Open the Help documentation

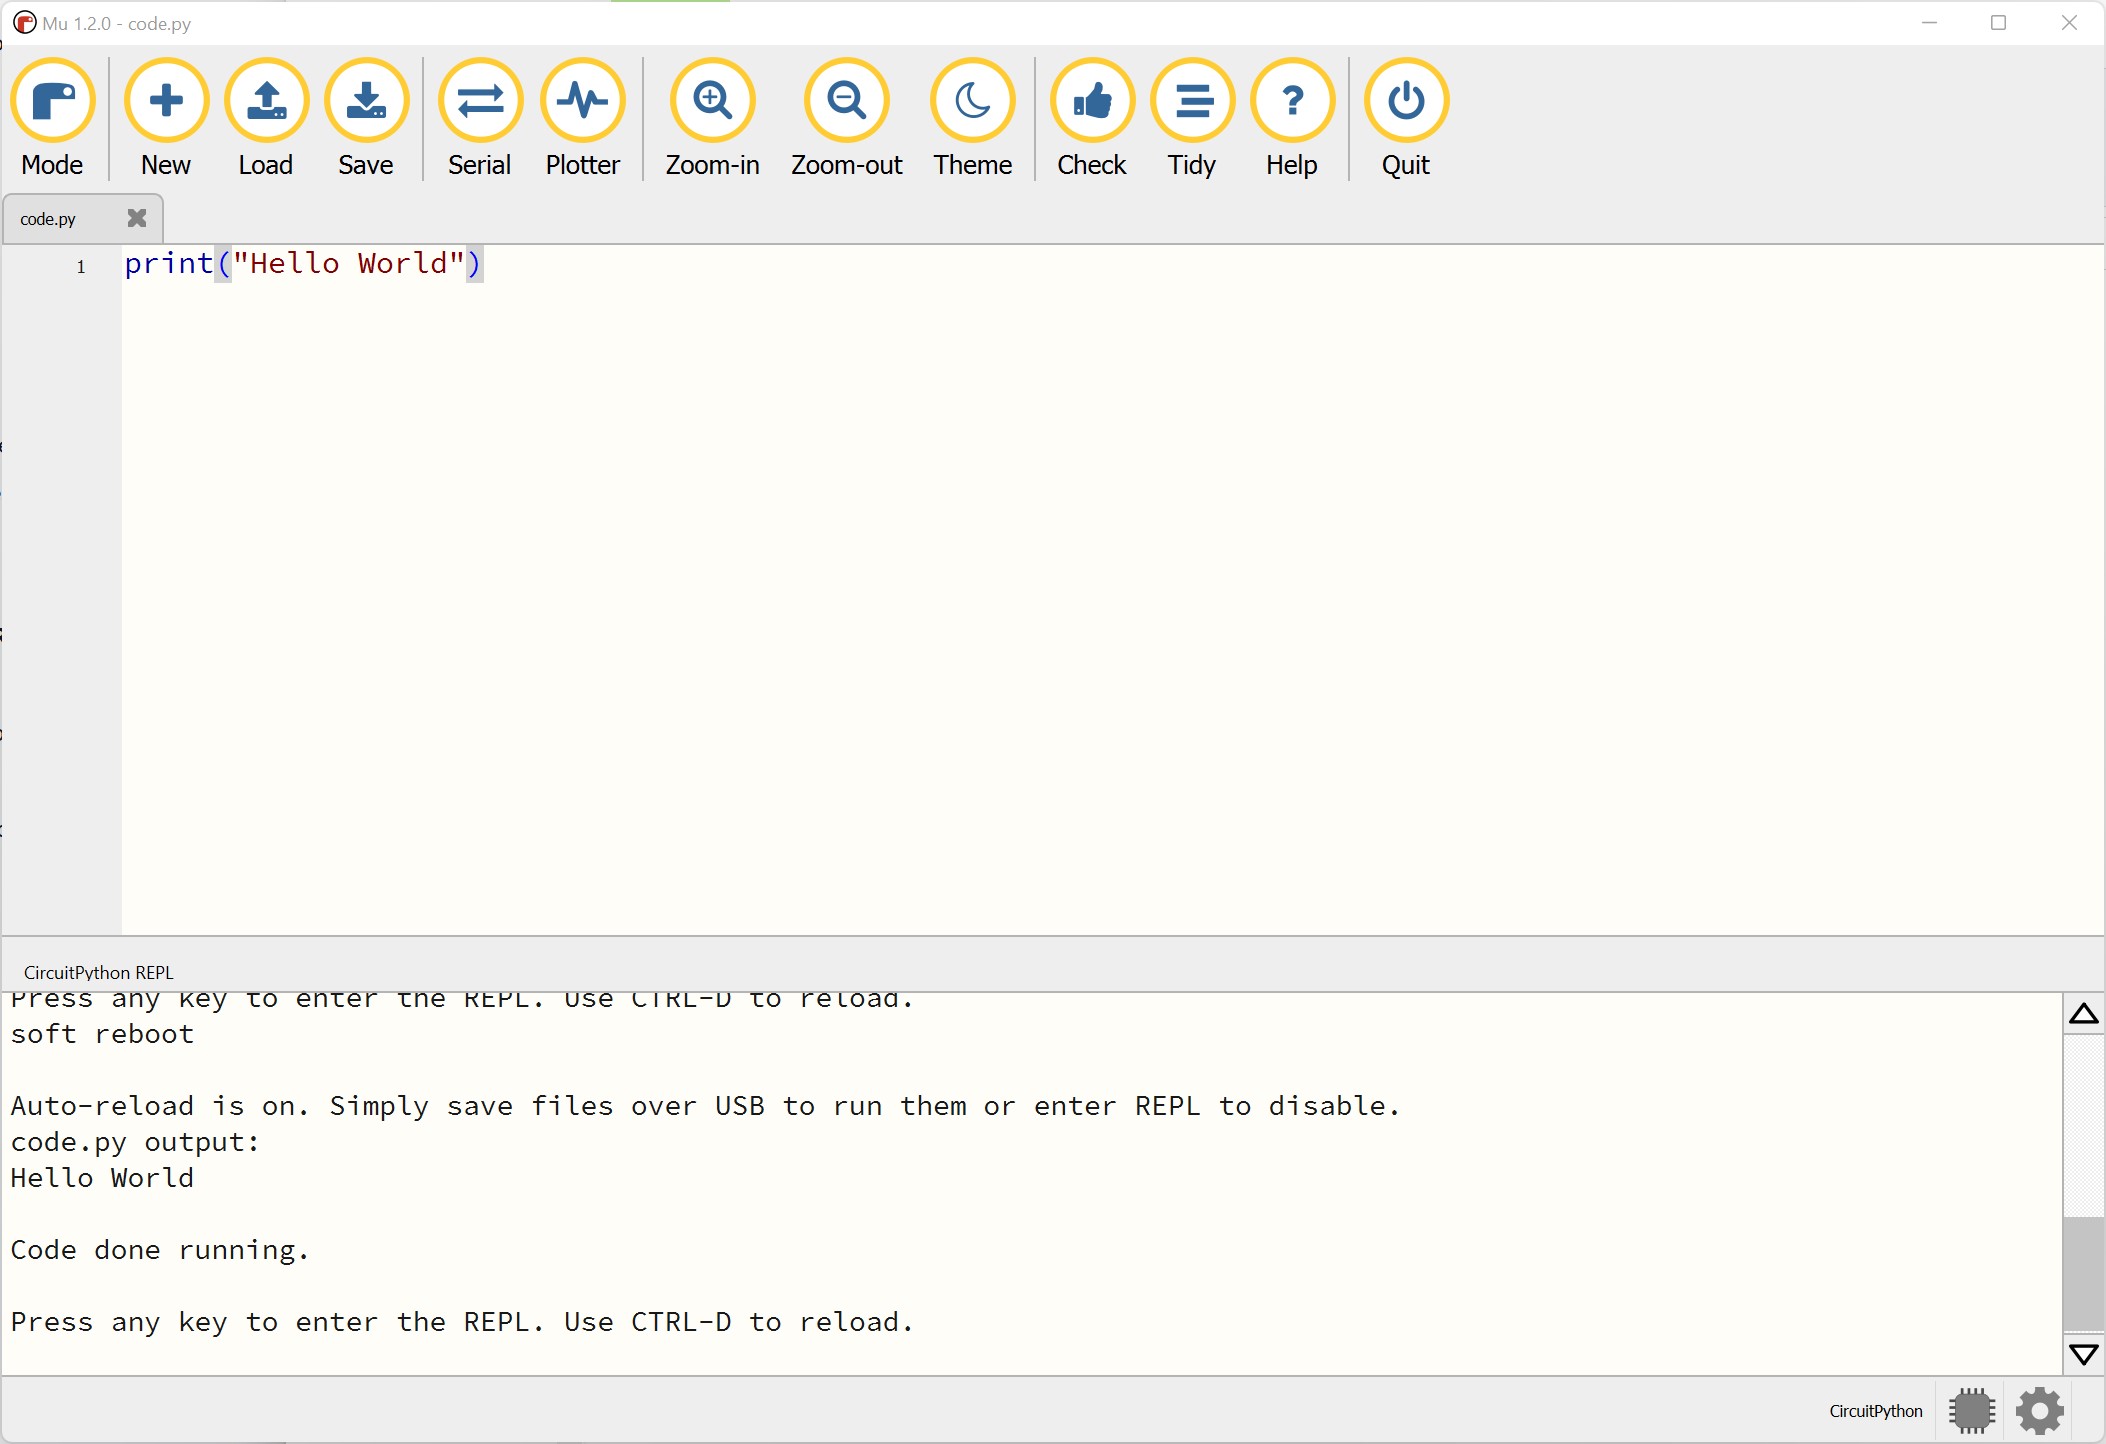[1292, 118]
